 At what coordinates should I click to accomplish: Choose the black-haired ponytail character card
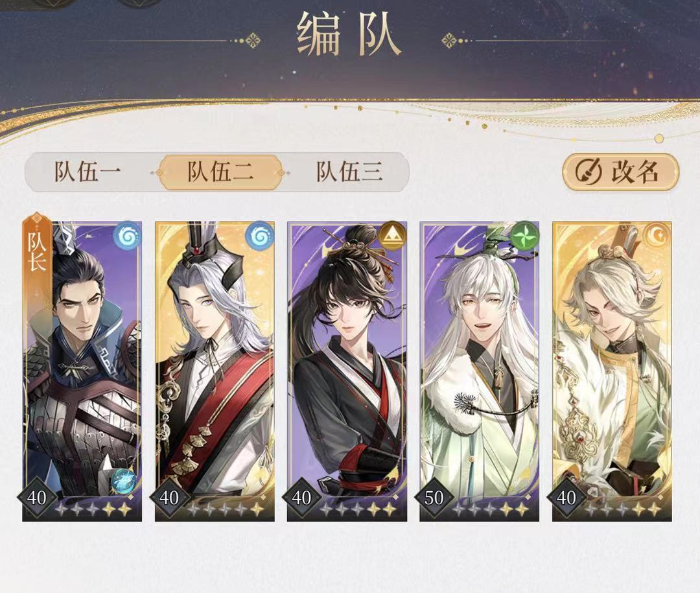click(347, 371)
